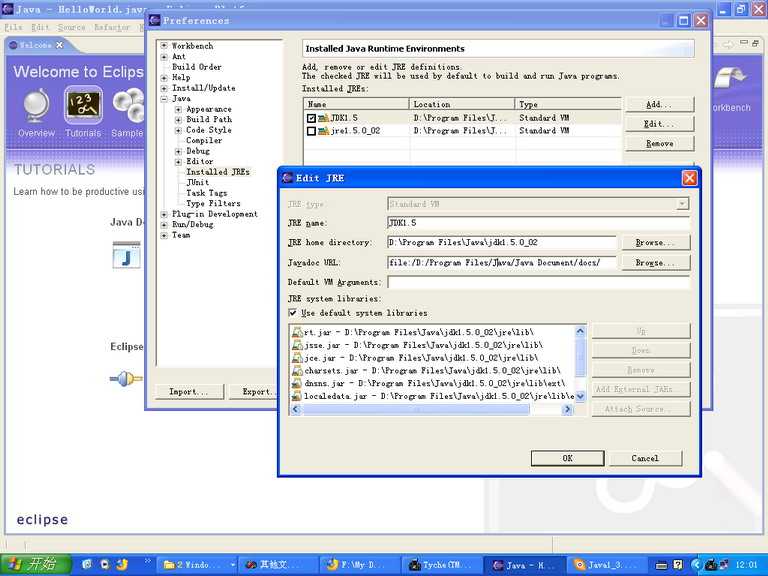This screenshot has height=576, width=768.
Task: Open the Overview globe icon on Welcome page
Action: click(37, 105)
